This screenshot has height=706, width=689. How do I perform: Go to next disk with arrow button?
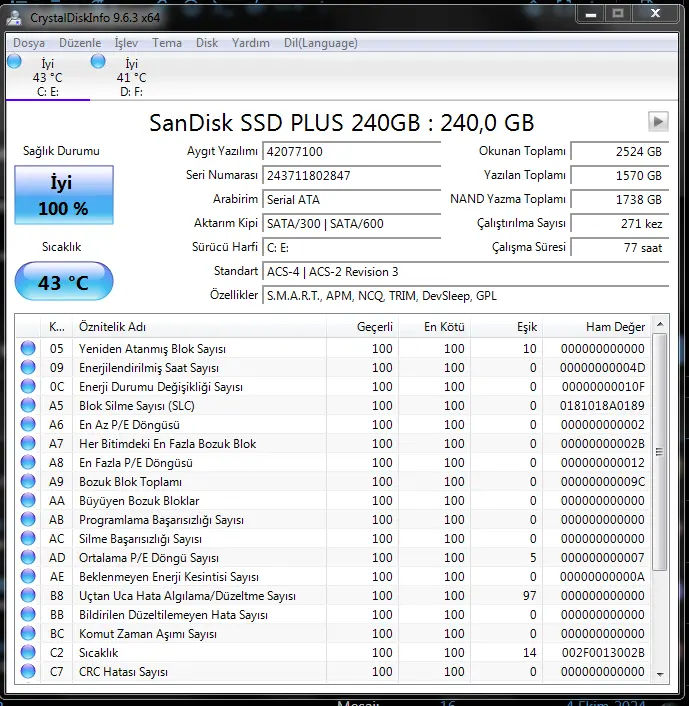click(658, 122)
